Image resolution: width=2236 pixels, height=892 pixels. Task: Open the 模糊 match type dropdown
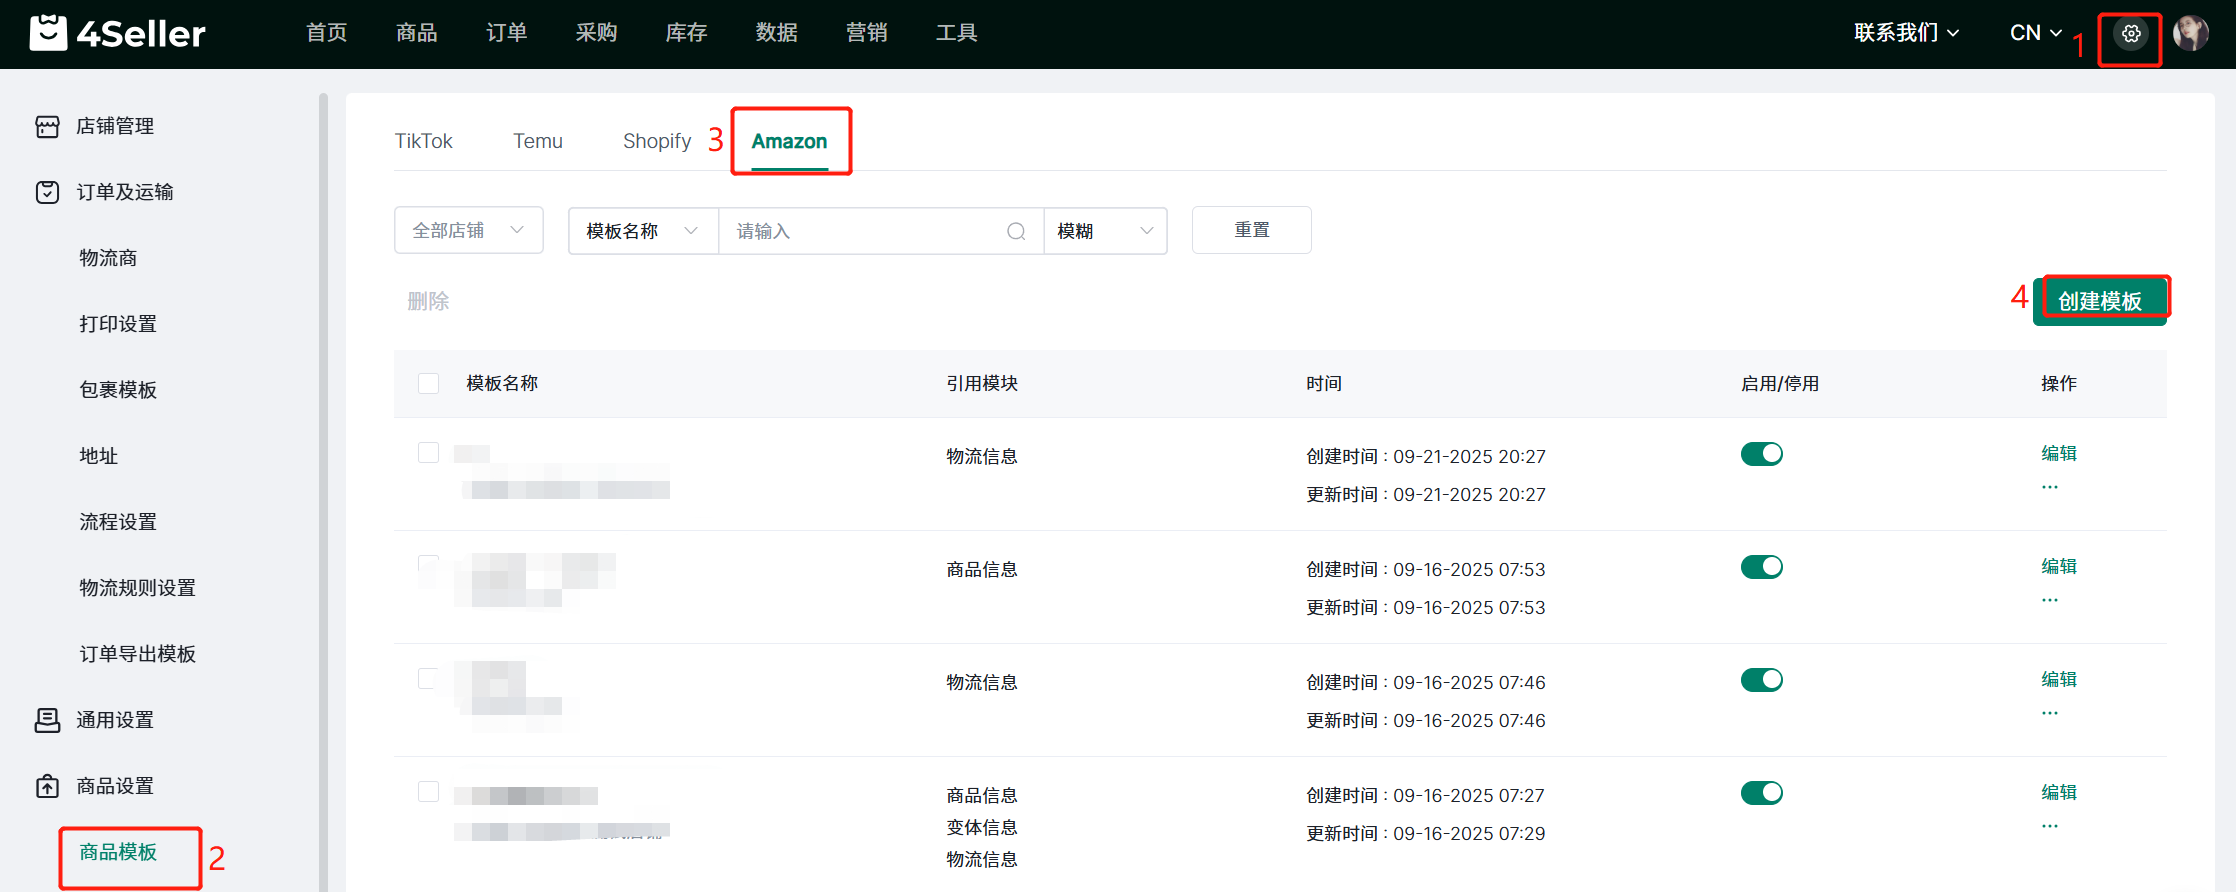(x=1105, y=231)
